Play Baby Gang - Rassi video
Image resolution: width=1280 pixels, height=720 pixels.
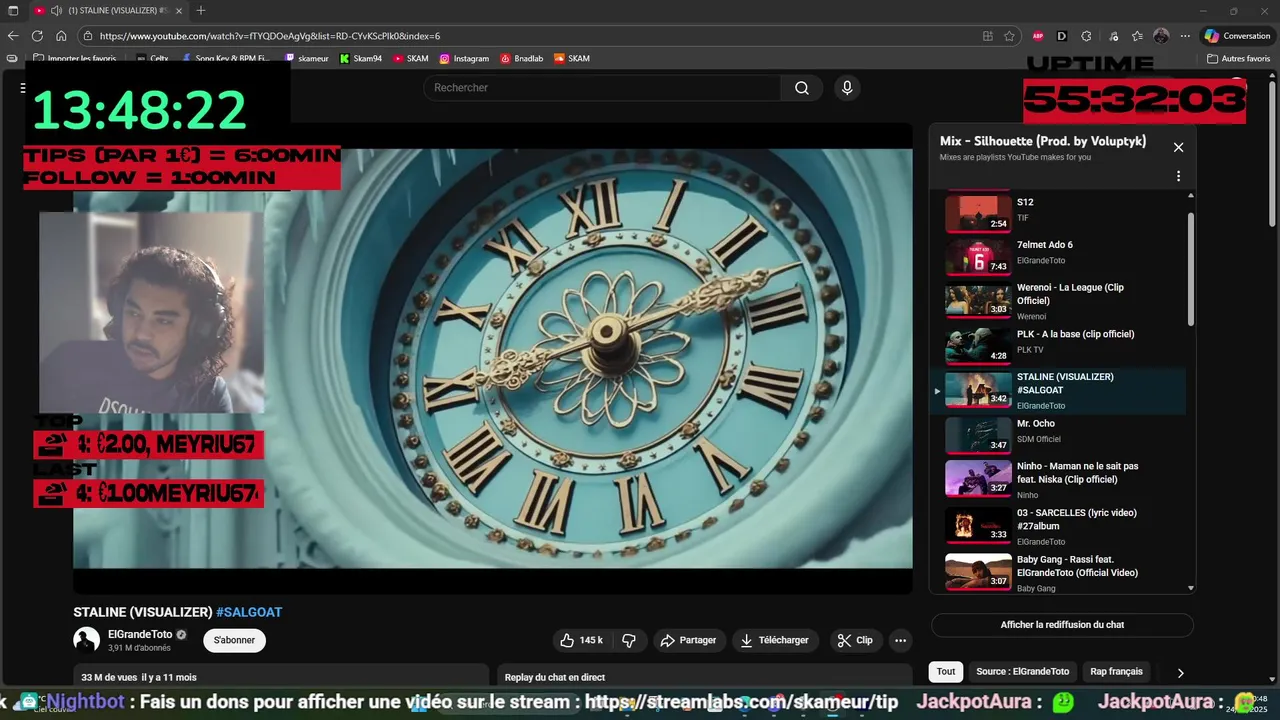[x=1060, y=573]
